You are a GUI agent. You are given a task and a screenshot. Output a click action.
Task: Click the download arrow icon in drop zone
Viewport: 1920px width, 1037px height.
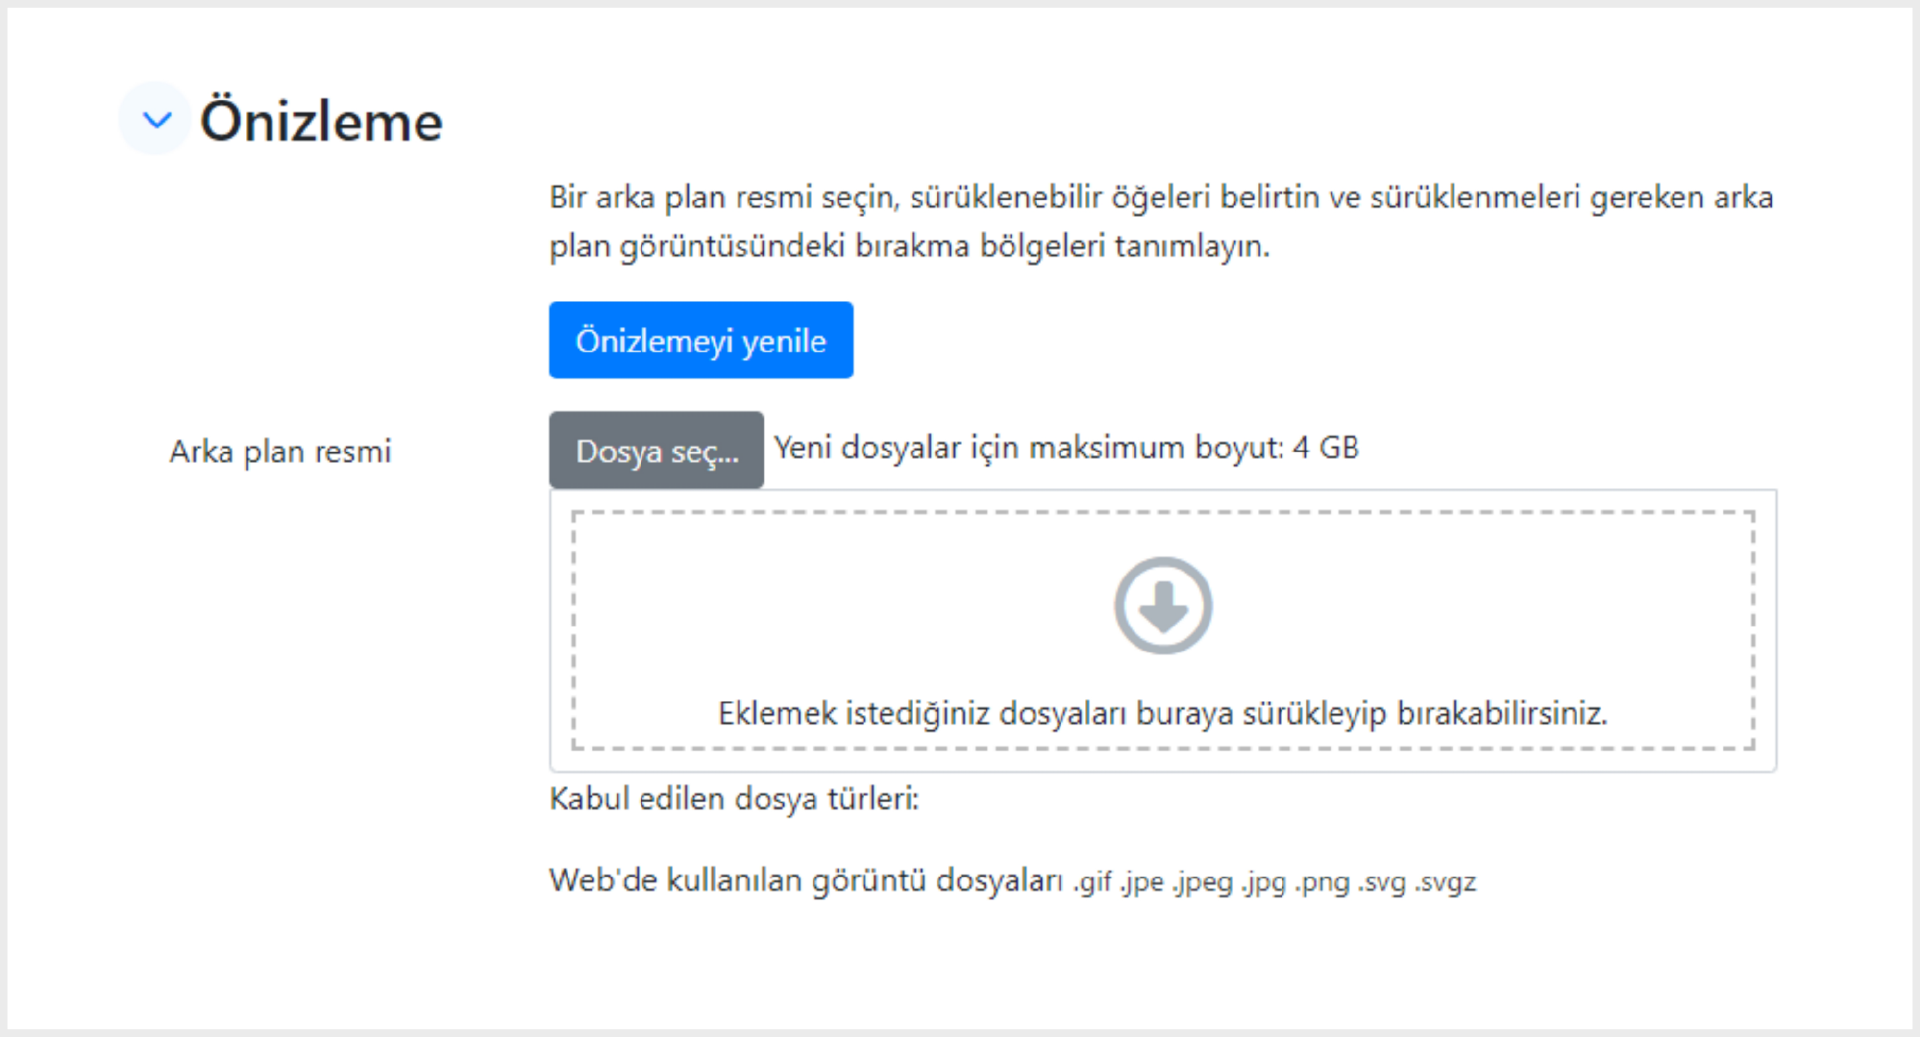[1163, 605]
